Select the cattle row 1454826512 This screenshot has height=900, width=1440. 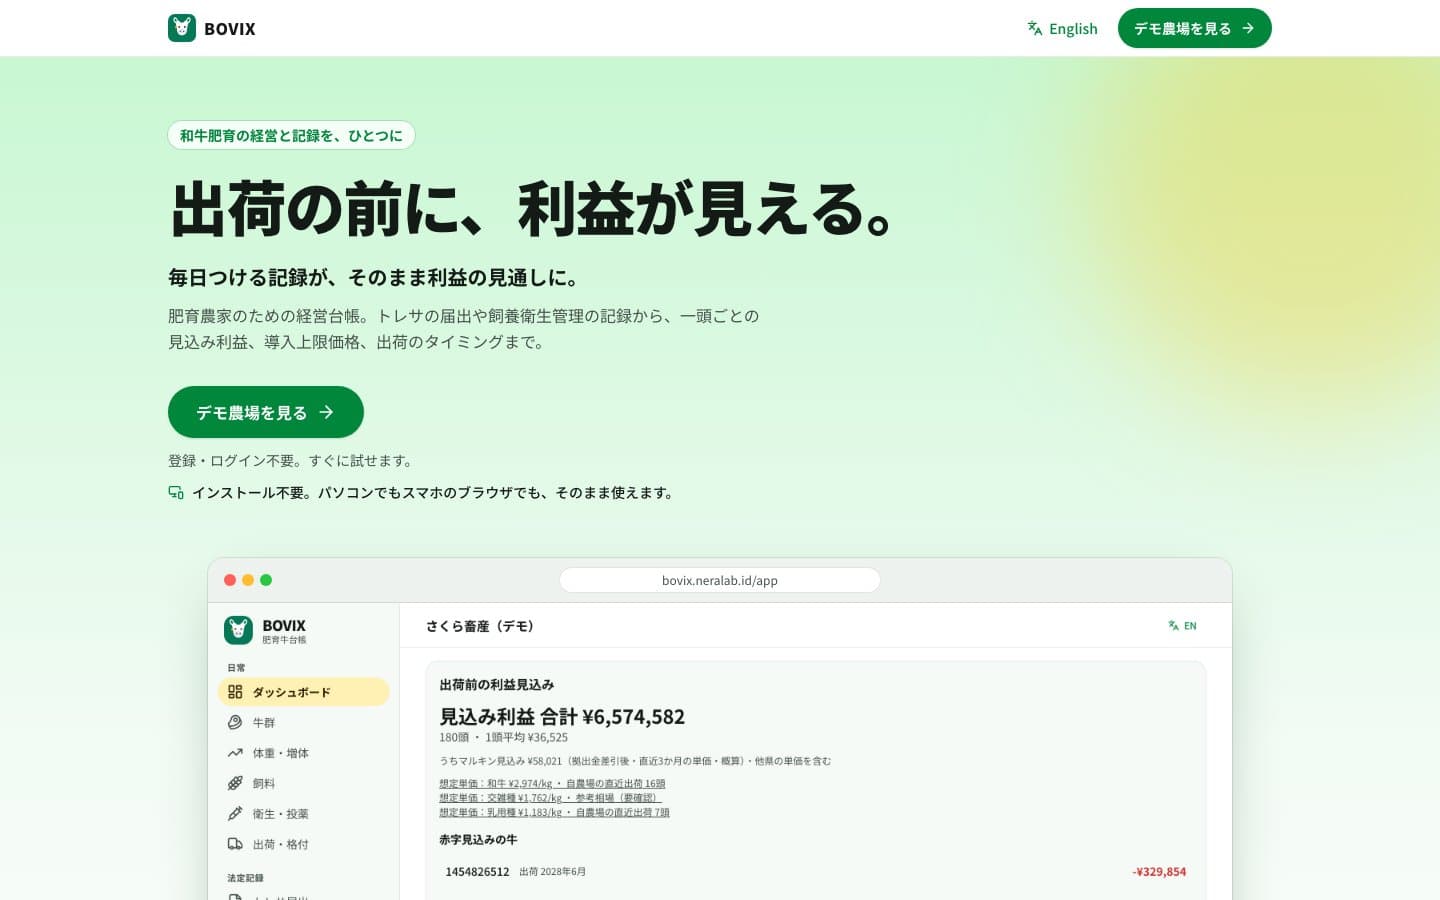point(815,872)
